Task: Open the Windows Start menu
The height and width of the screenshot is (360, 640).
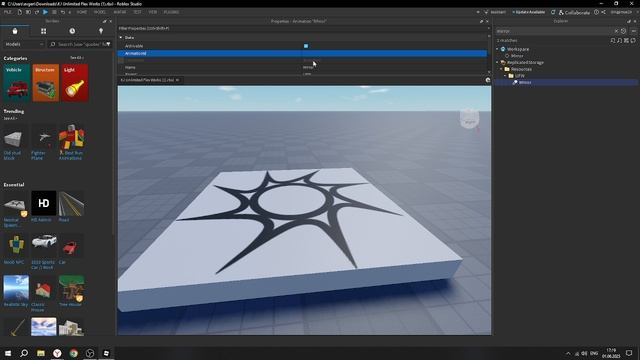Action: point(8,353)
